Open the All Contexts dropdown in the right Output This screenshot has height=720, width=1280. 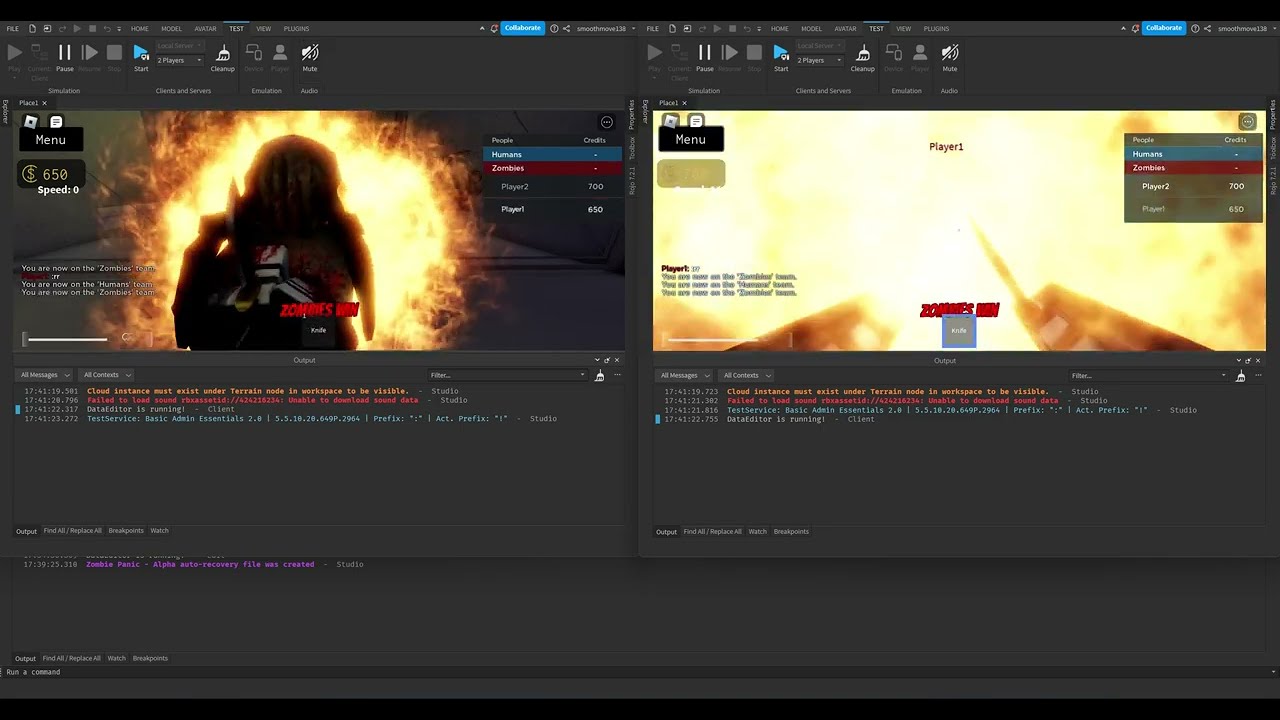pos(746,375)
